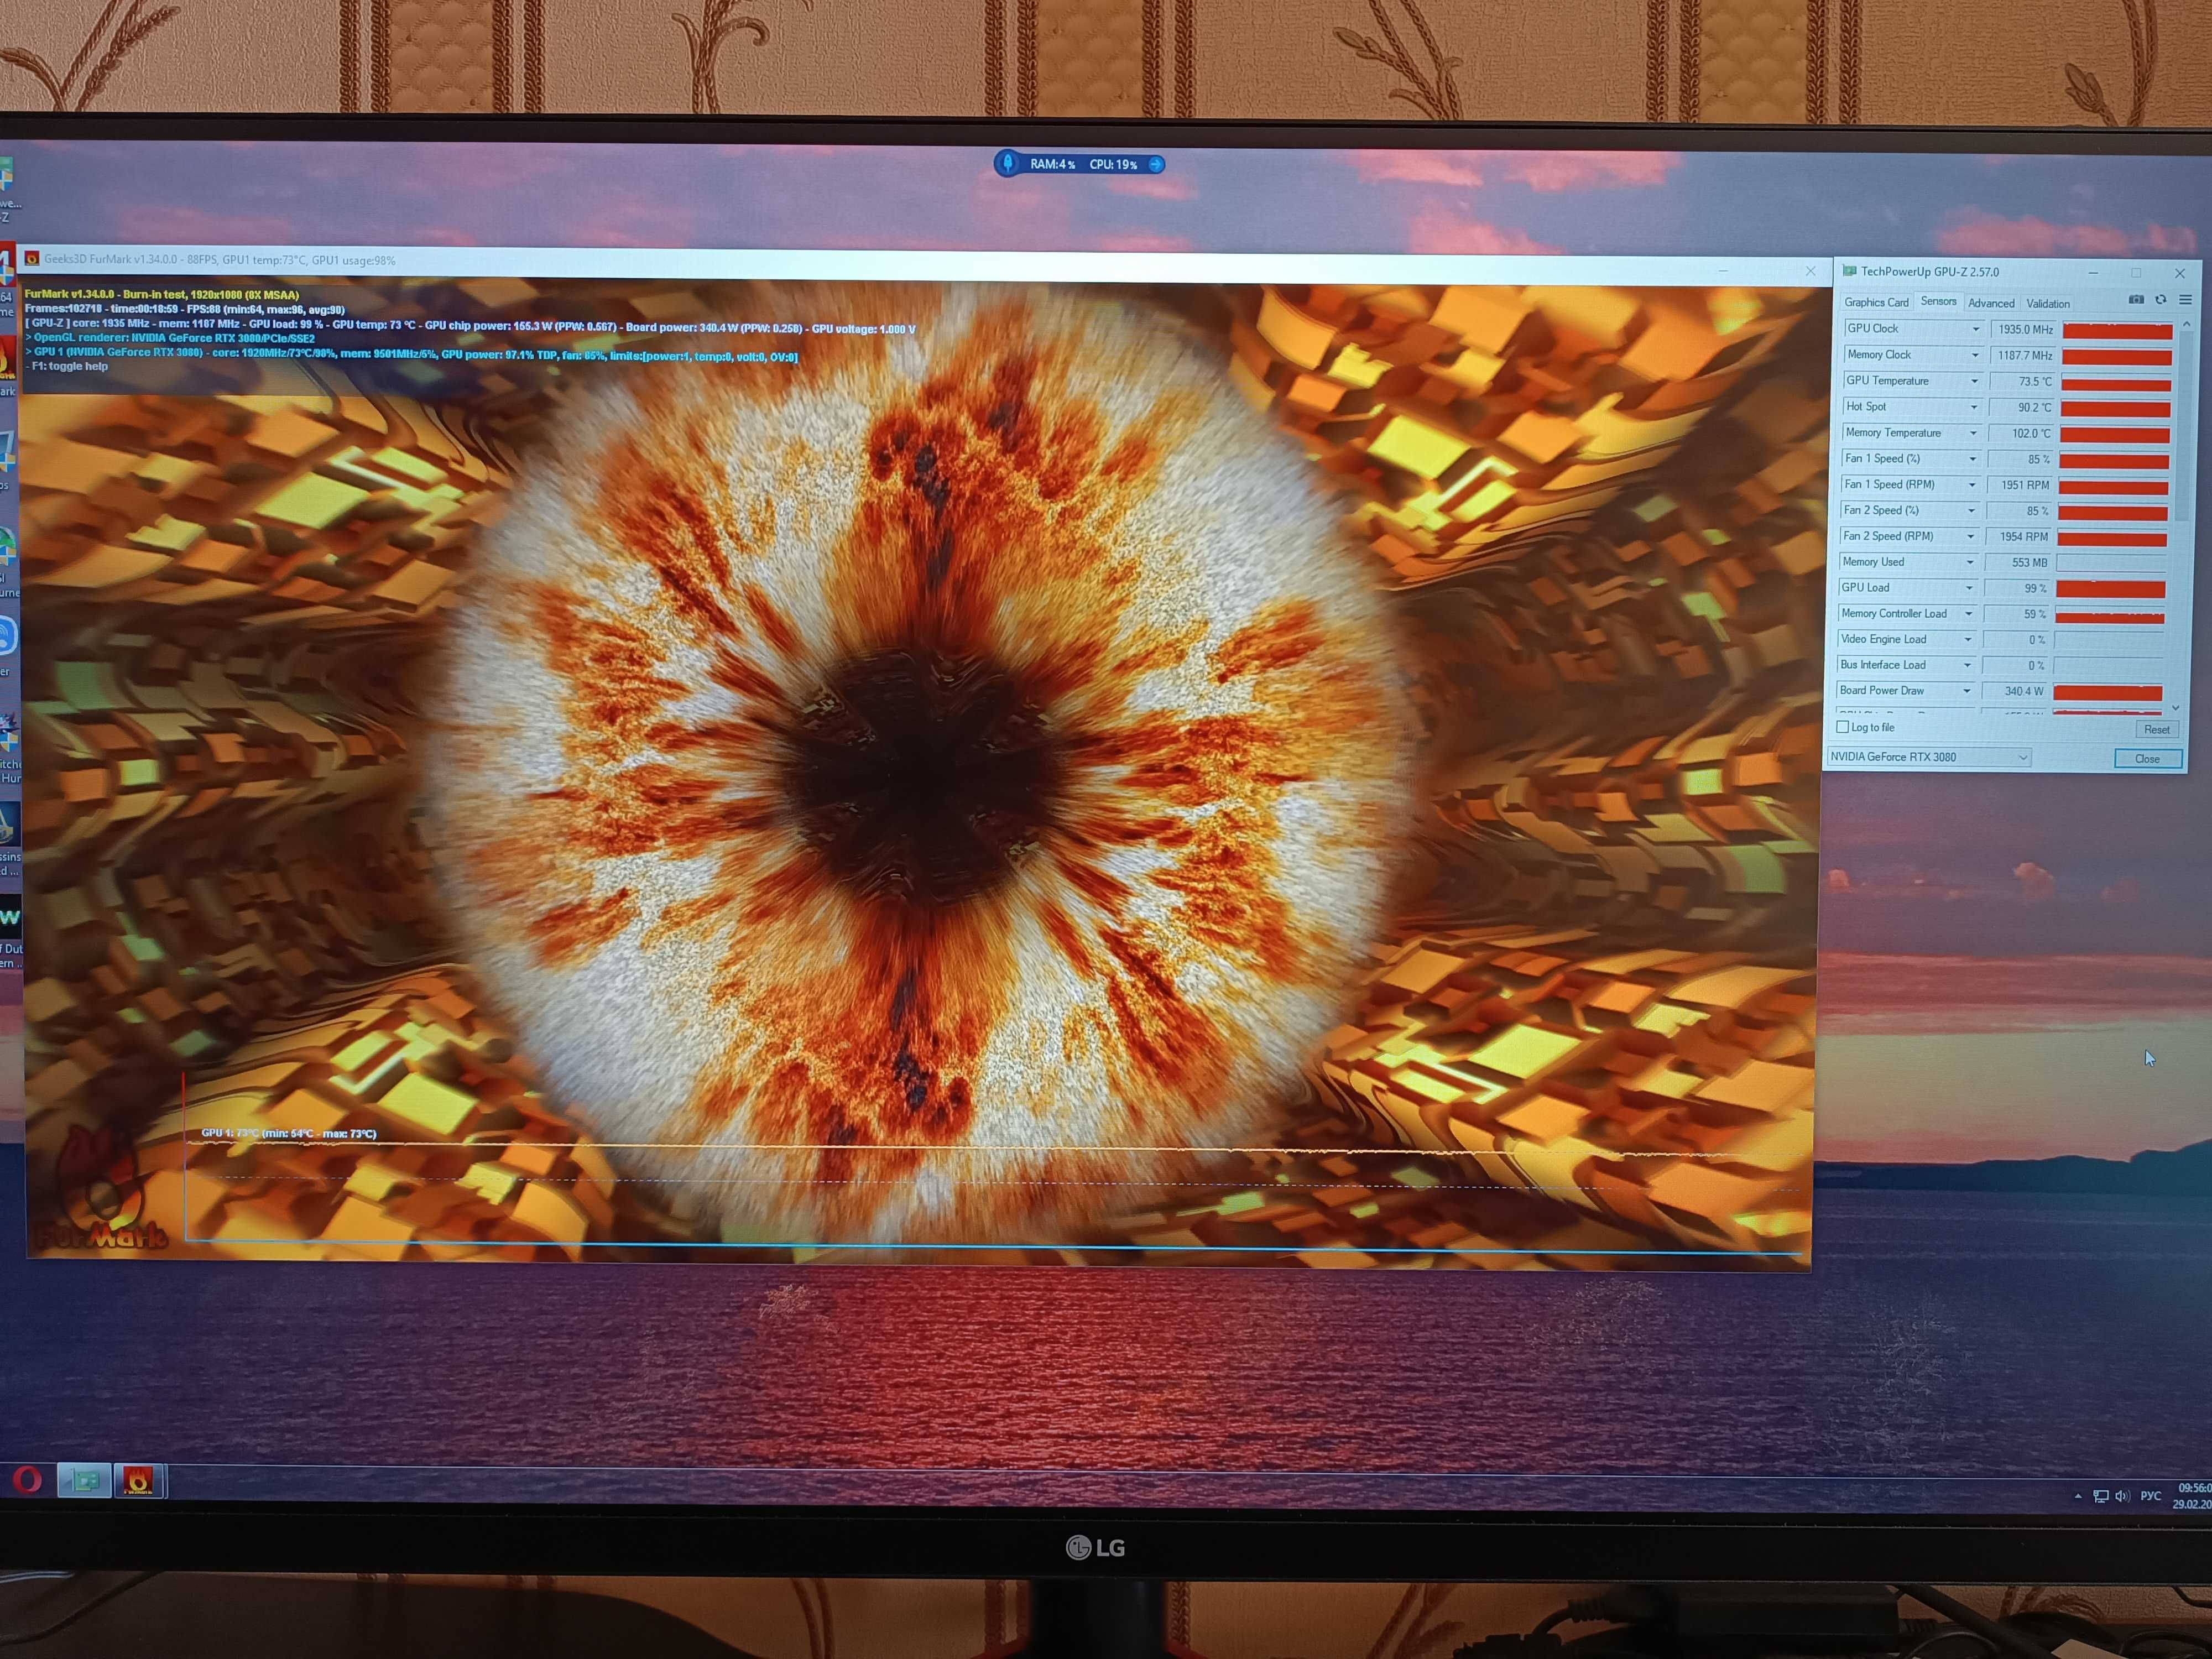
Task: Open the Memory Temperature sensor dropdown
Action: pyautogui.click(x=1973, y=433)
